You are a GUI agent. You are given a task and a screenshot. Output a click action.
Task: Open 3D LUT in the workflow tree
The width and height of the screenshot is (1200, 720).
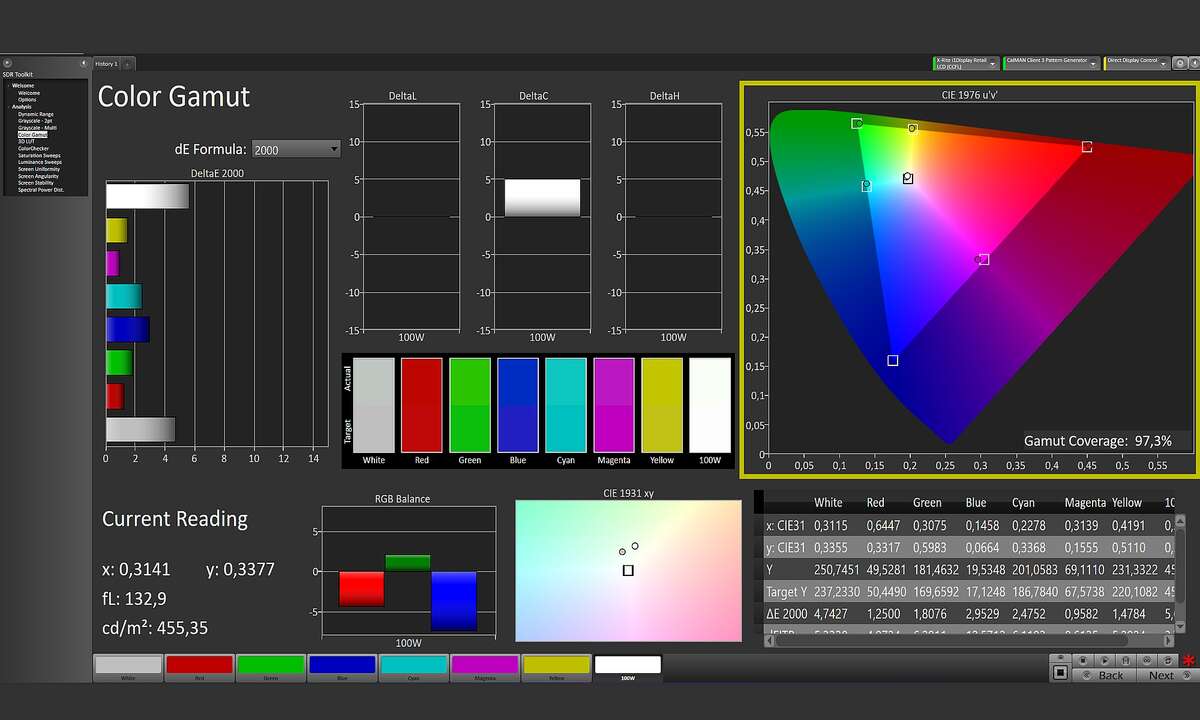[x=26, y=141]
